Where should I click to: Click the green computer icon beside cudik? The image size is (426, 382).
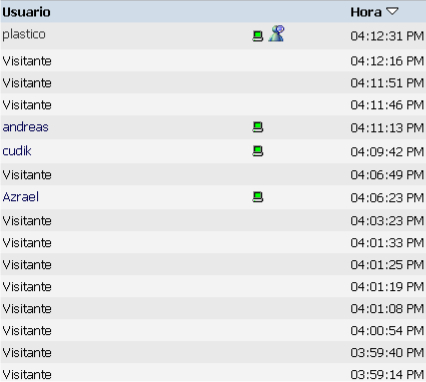point(258,151)
